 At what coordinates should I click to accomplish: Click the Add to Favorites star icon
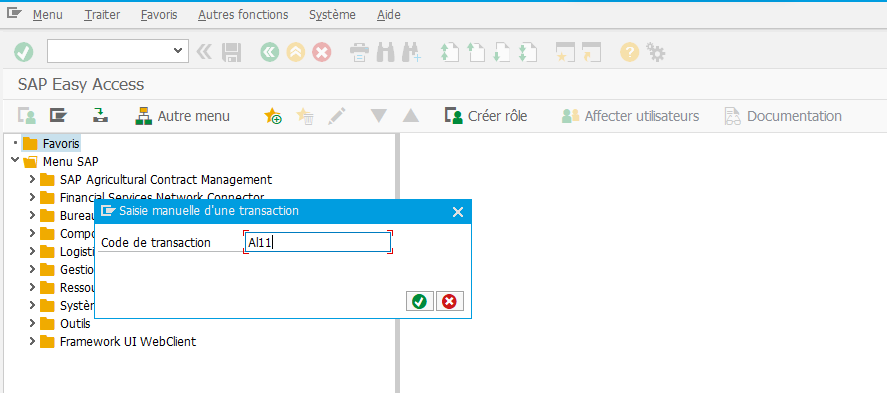tap(273, 116)
